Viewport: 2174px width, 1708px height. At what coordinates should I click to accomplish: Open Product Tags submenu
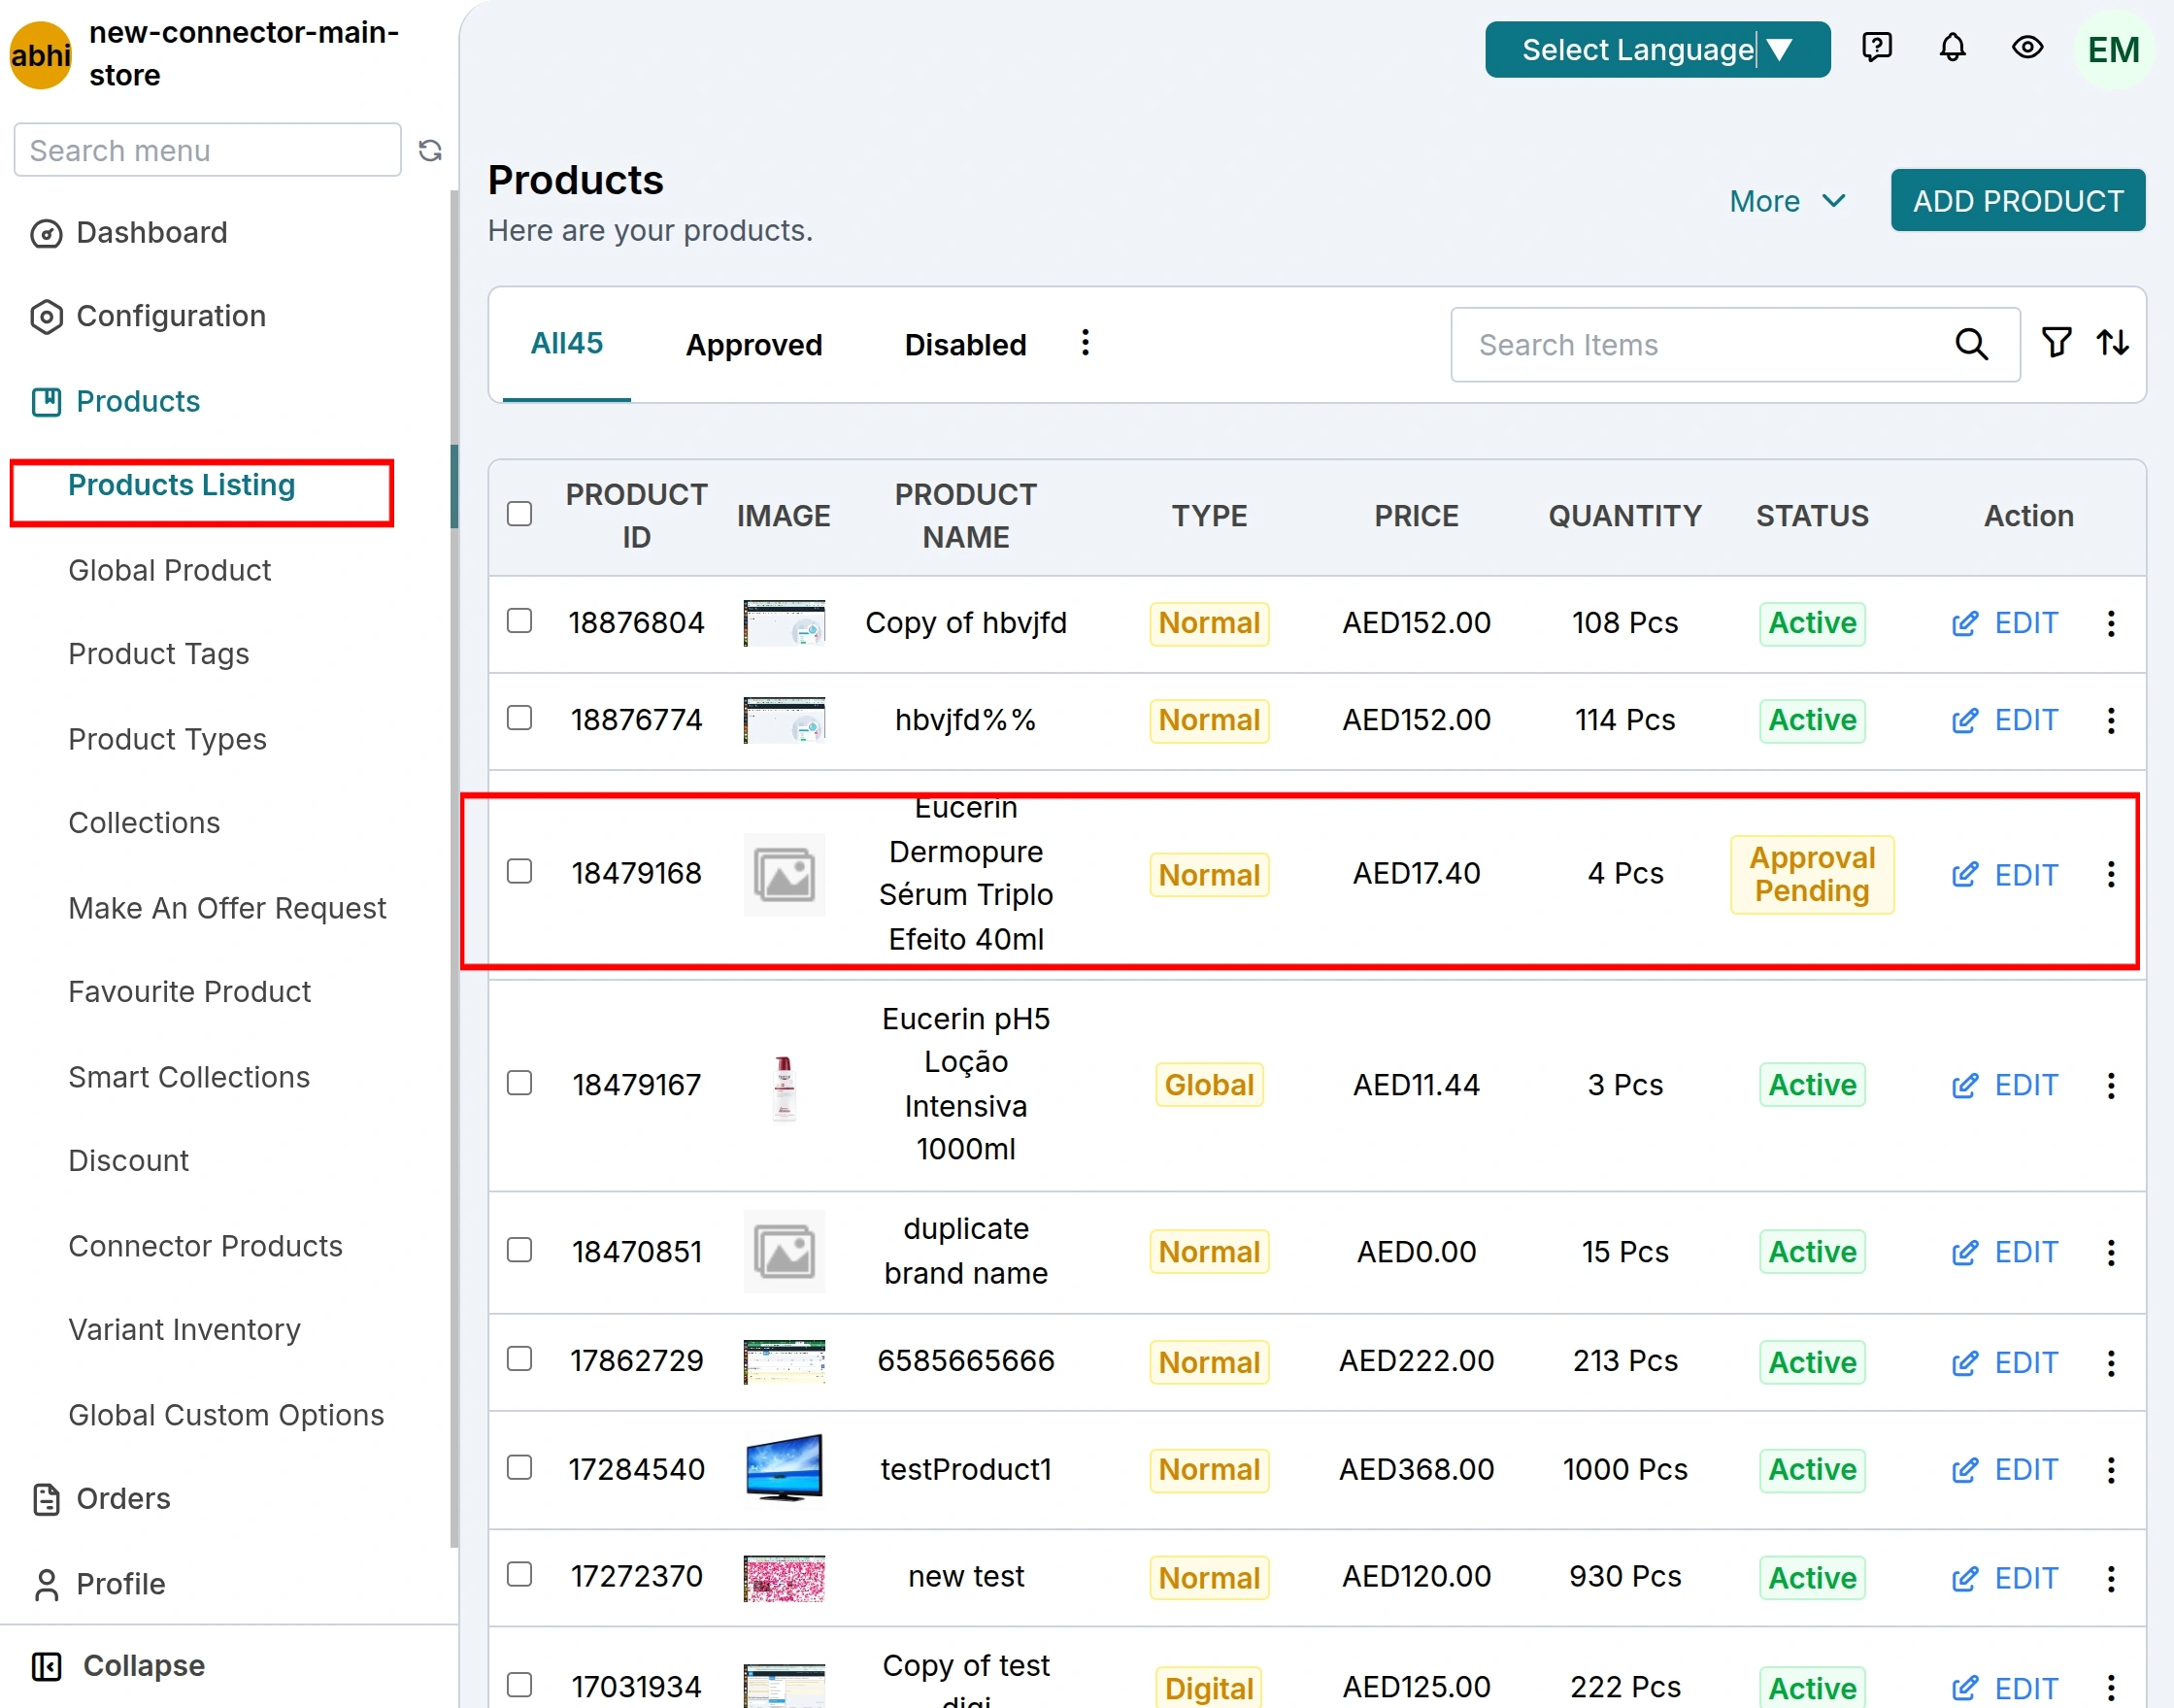158,654
